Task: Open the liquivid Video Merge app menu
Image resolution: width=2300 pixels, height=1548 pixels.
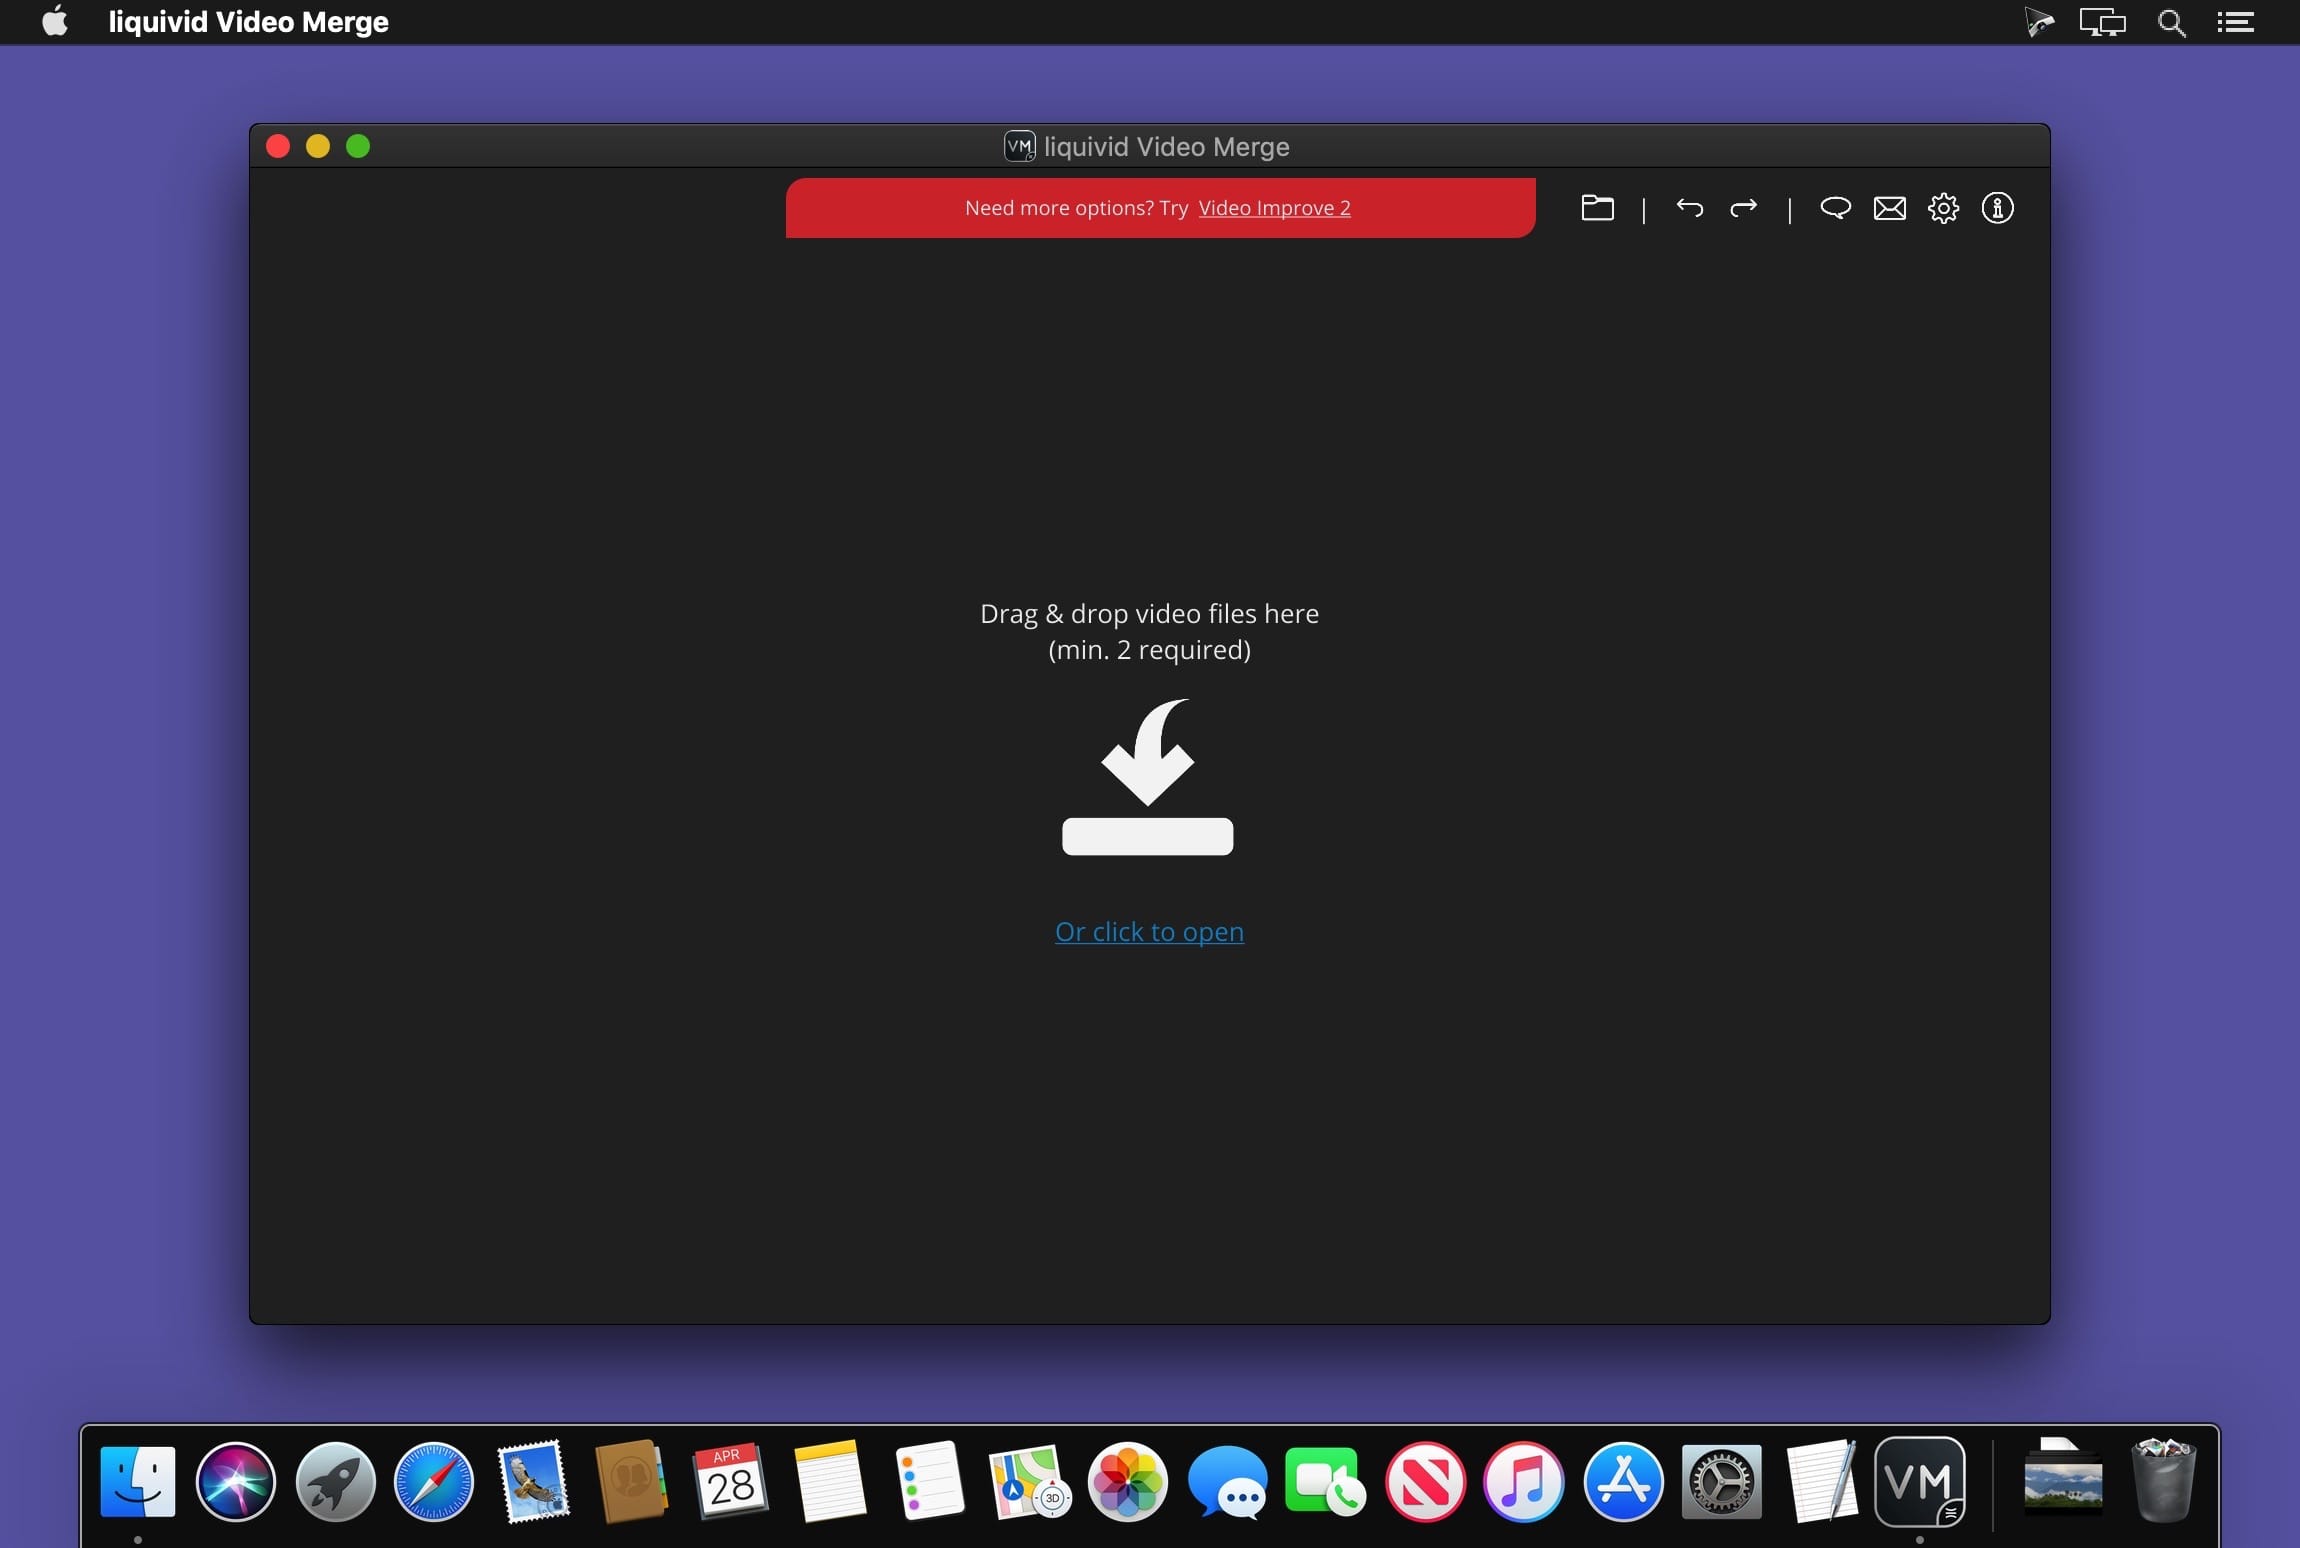Action: click(248, 22)
